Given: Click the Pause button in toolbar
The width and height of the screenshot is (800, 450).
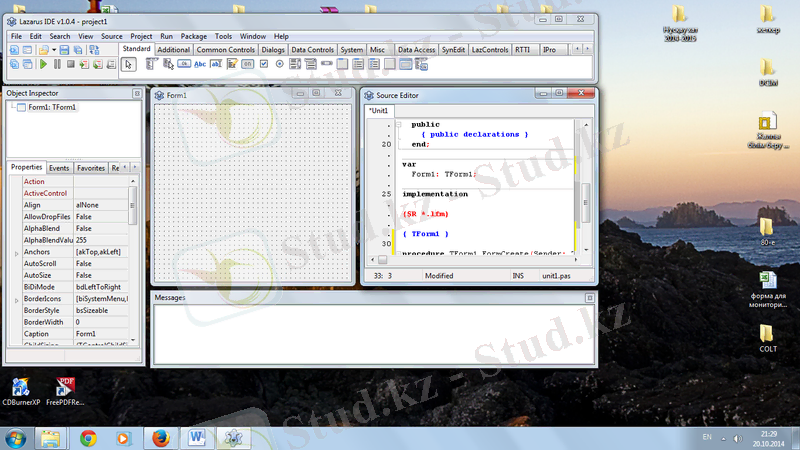Looking at the screenshot, I should (57, 64).
